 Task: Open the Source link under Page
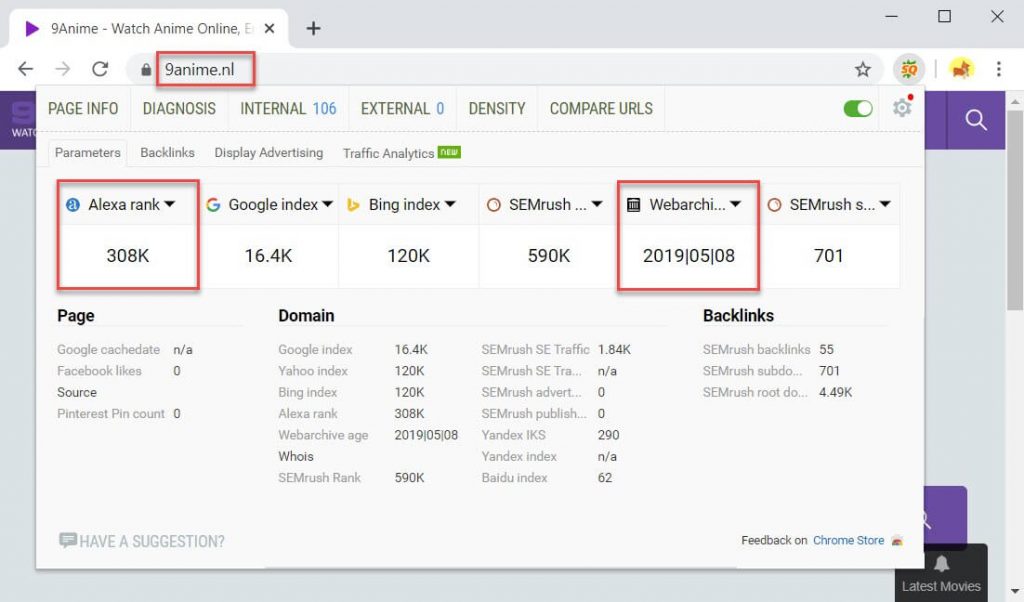76,392
